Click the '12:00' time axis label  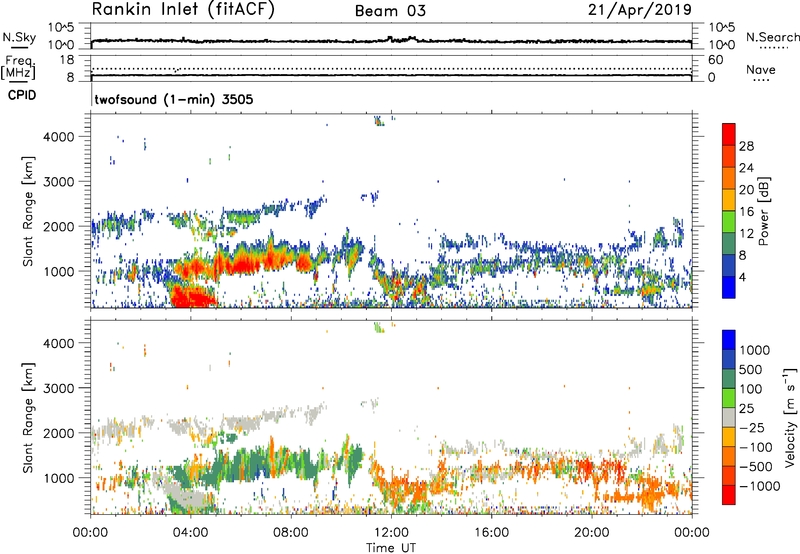click(391, 532)
